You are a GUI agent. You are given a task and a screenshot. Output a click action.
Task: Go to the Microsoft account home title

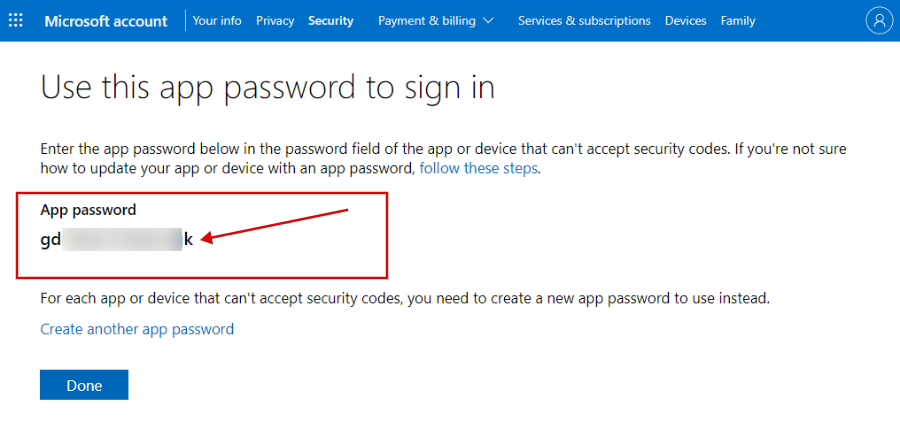(x=106, y=21)
